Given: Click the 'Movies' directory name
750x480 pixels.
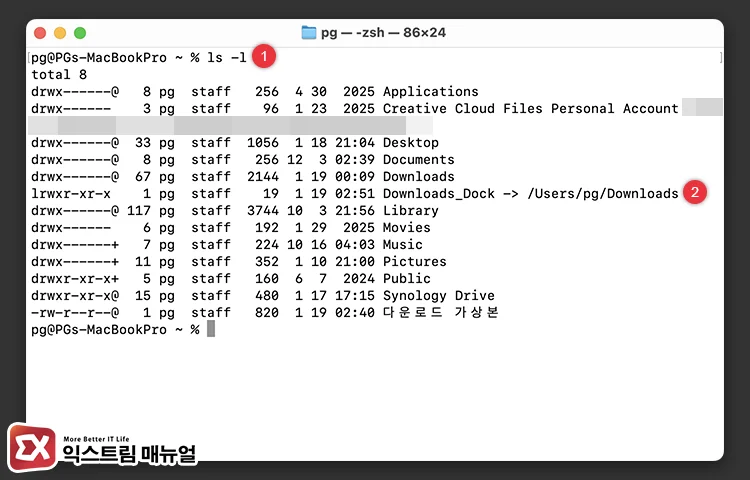Looking at the screenshot, I should point(407,228).
